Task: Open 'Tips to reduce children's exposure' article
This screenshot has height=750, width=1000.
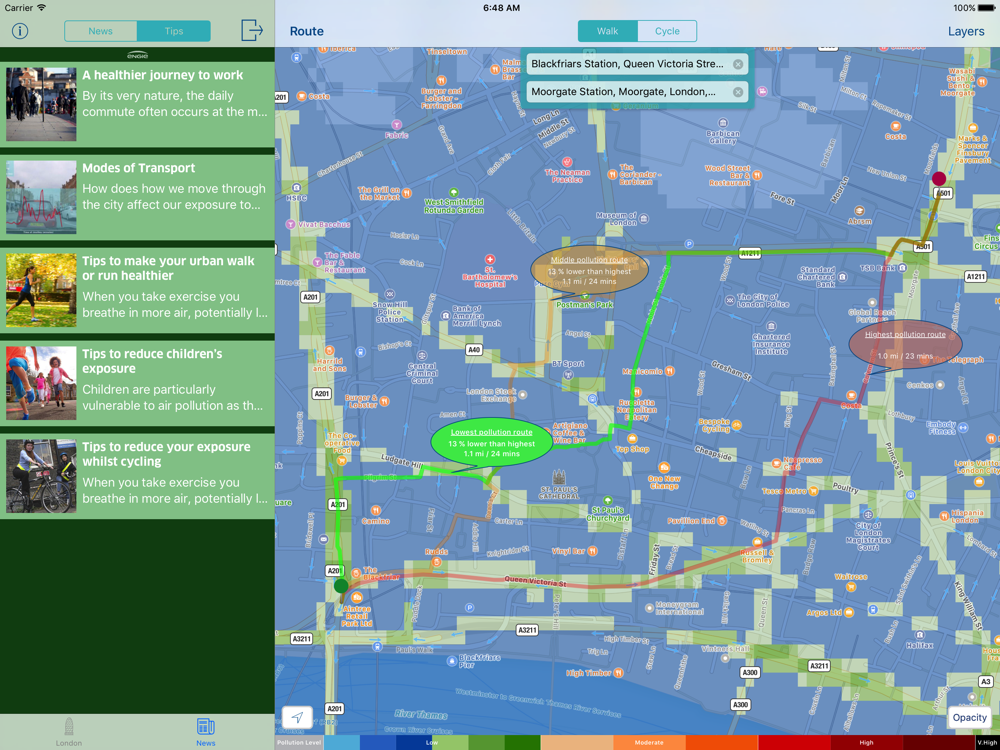Action: pyautogui.click(x=137, y=383)
